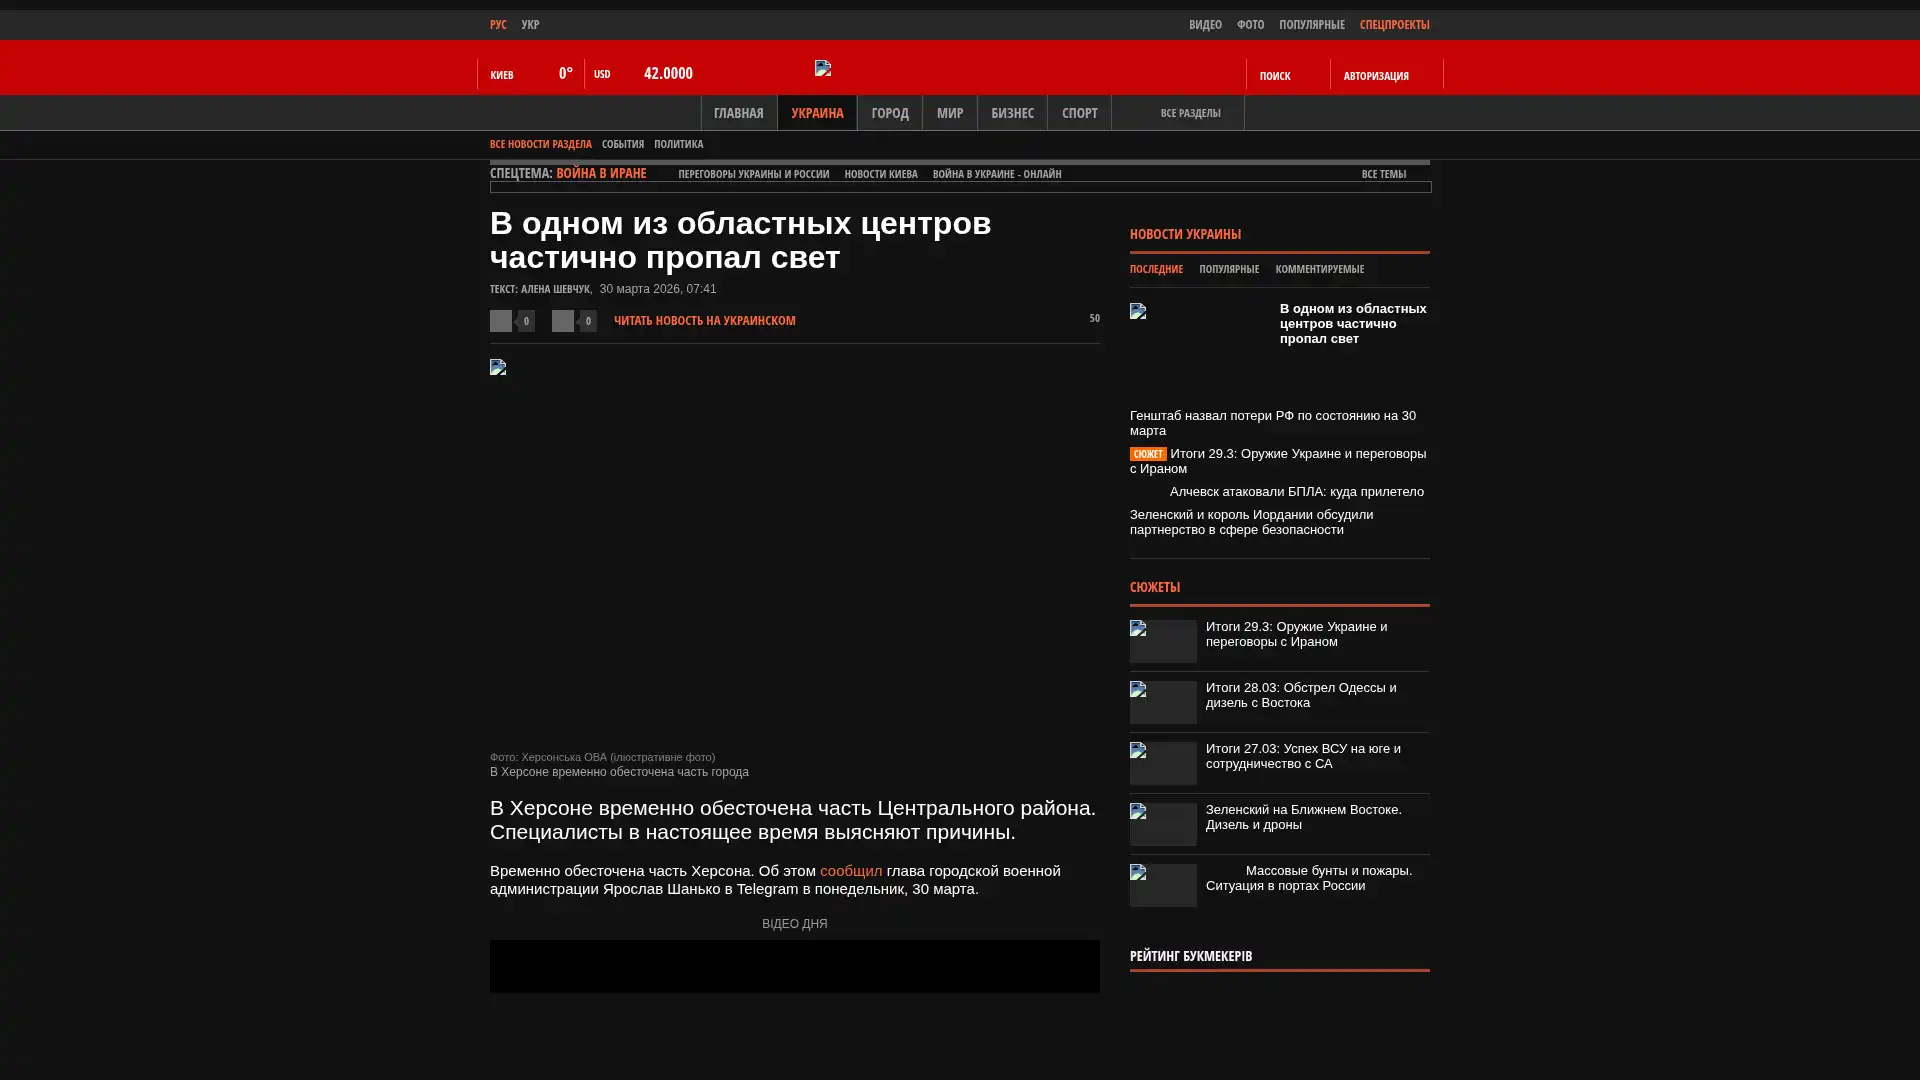Open the Мир navigation section
The image size is (1920, 1080).
point(949,113)
